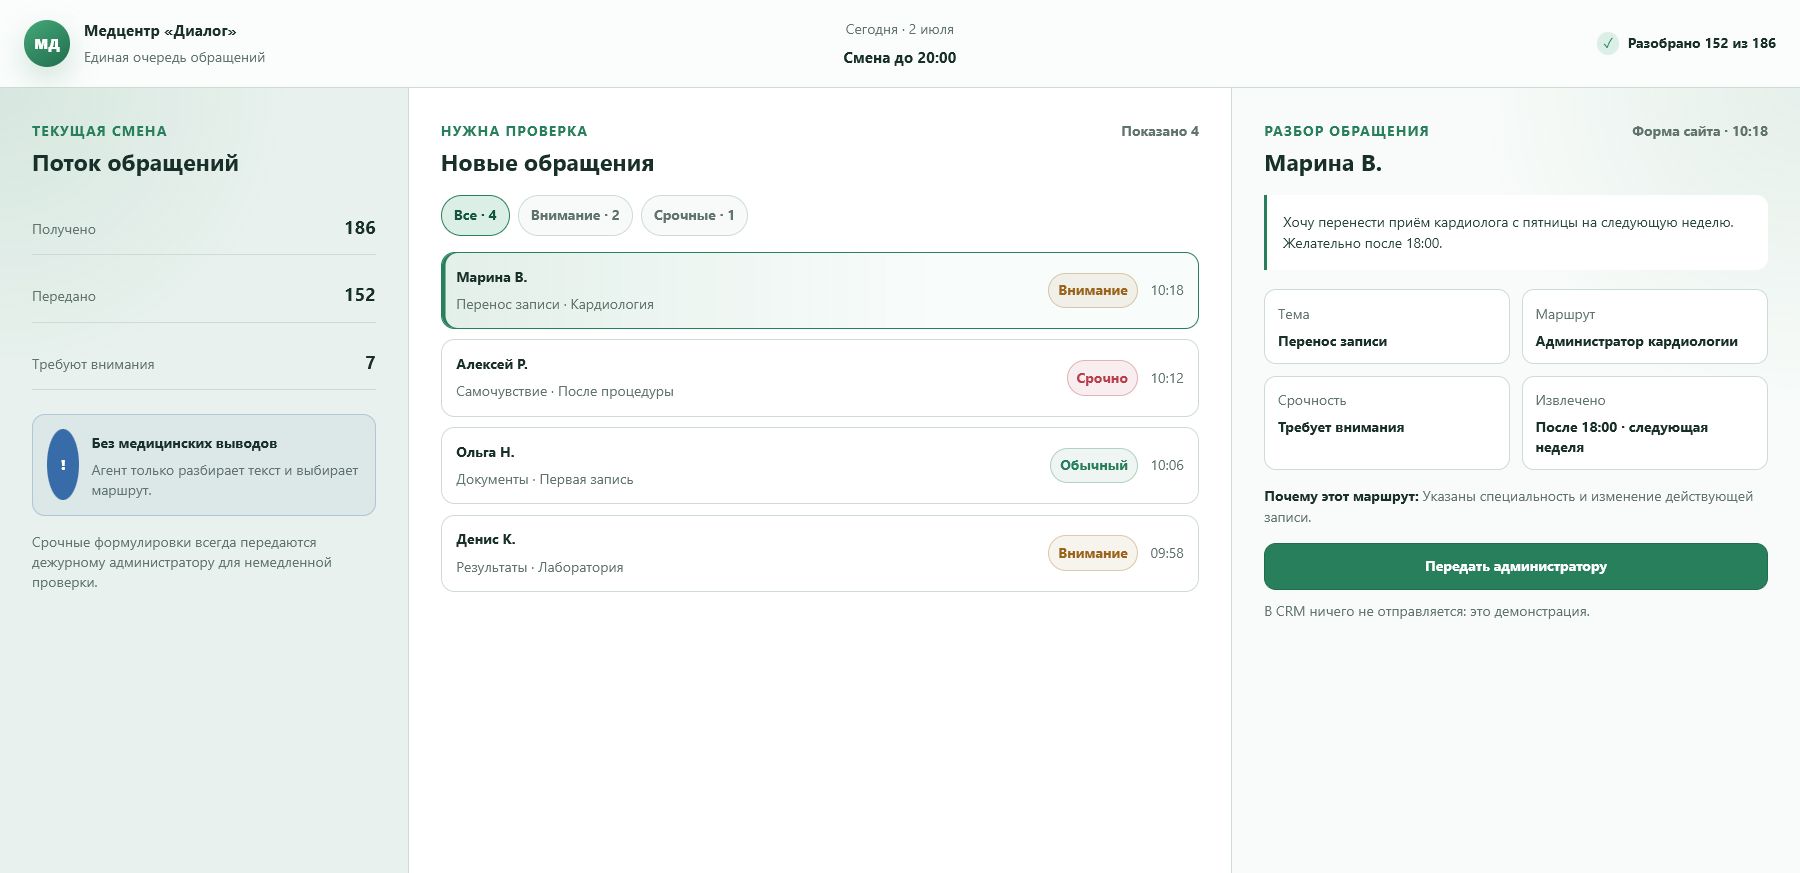
Task: Click the Поток обращений heading
Action: click(x=135, y=163)
